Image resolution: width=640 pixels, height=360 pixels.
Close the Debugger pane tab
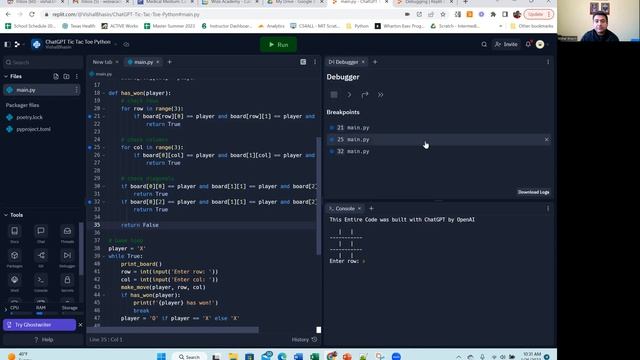[363, 62]
